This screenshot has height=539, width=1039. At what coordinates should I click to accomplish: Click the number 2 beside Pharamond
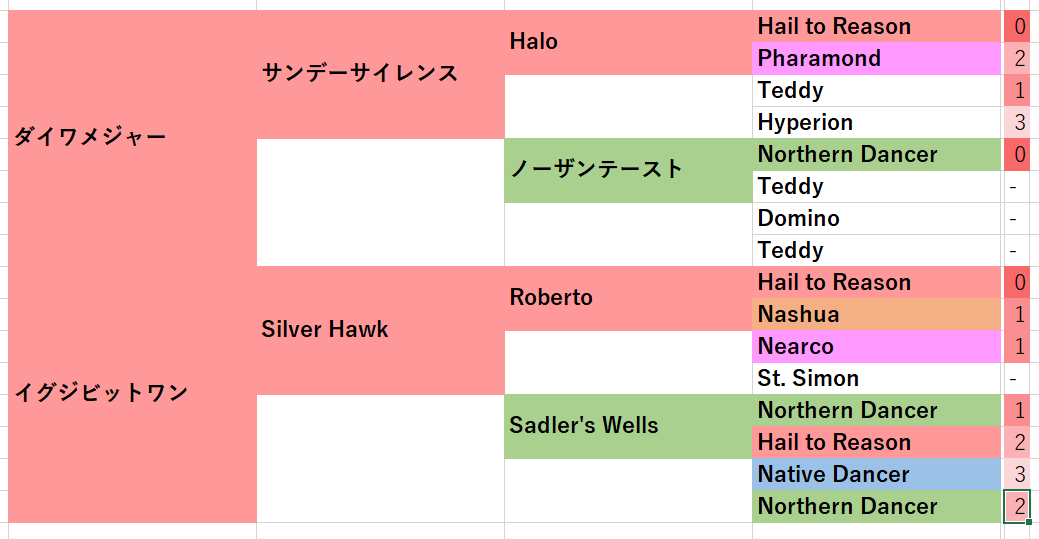click(1016, 58)
